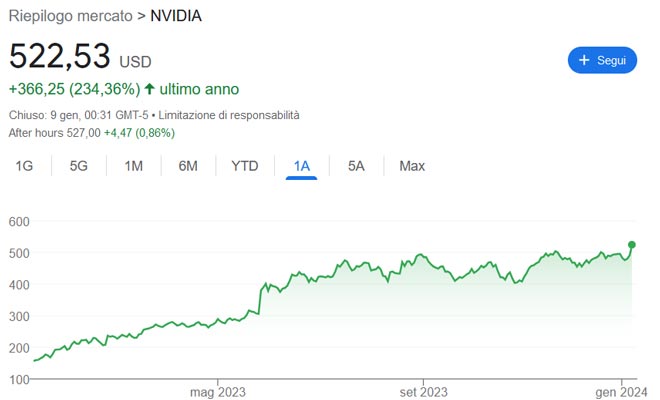Image resolution: width=660 pixels, height=400 pixels.
Task: Click the mag 2023 axis label
Action: [x=217, y=391]
